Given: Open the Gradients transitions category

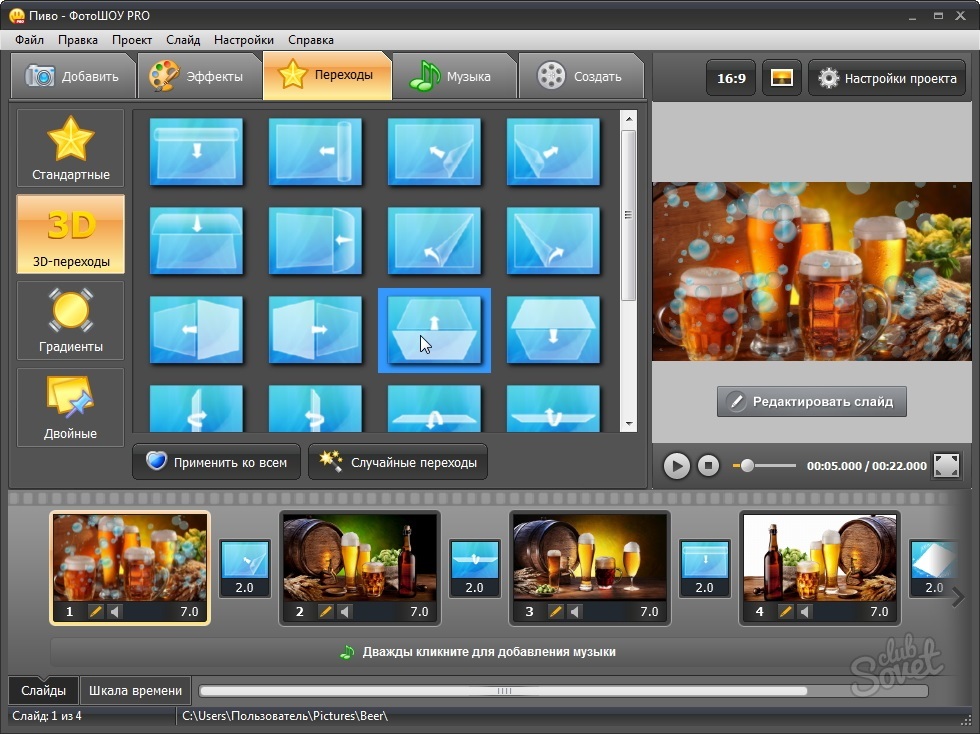Looking at the screenshot, I should point(70,320).
